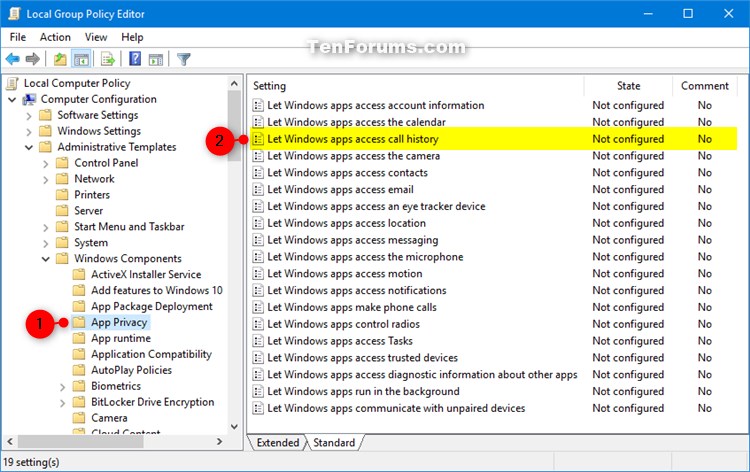Open the Help menu
Screen dimensions: 750x472
pyautogui.click(x=132, y=37)
